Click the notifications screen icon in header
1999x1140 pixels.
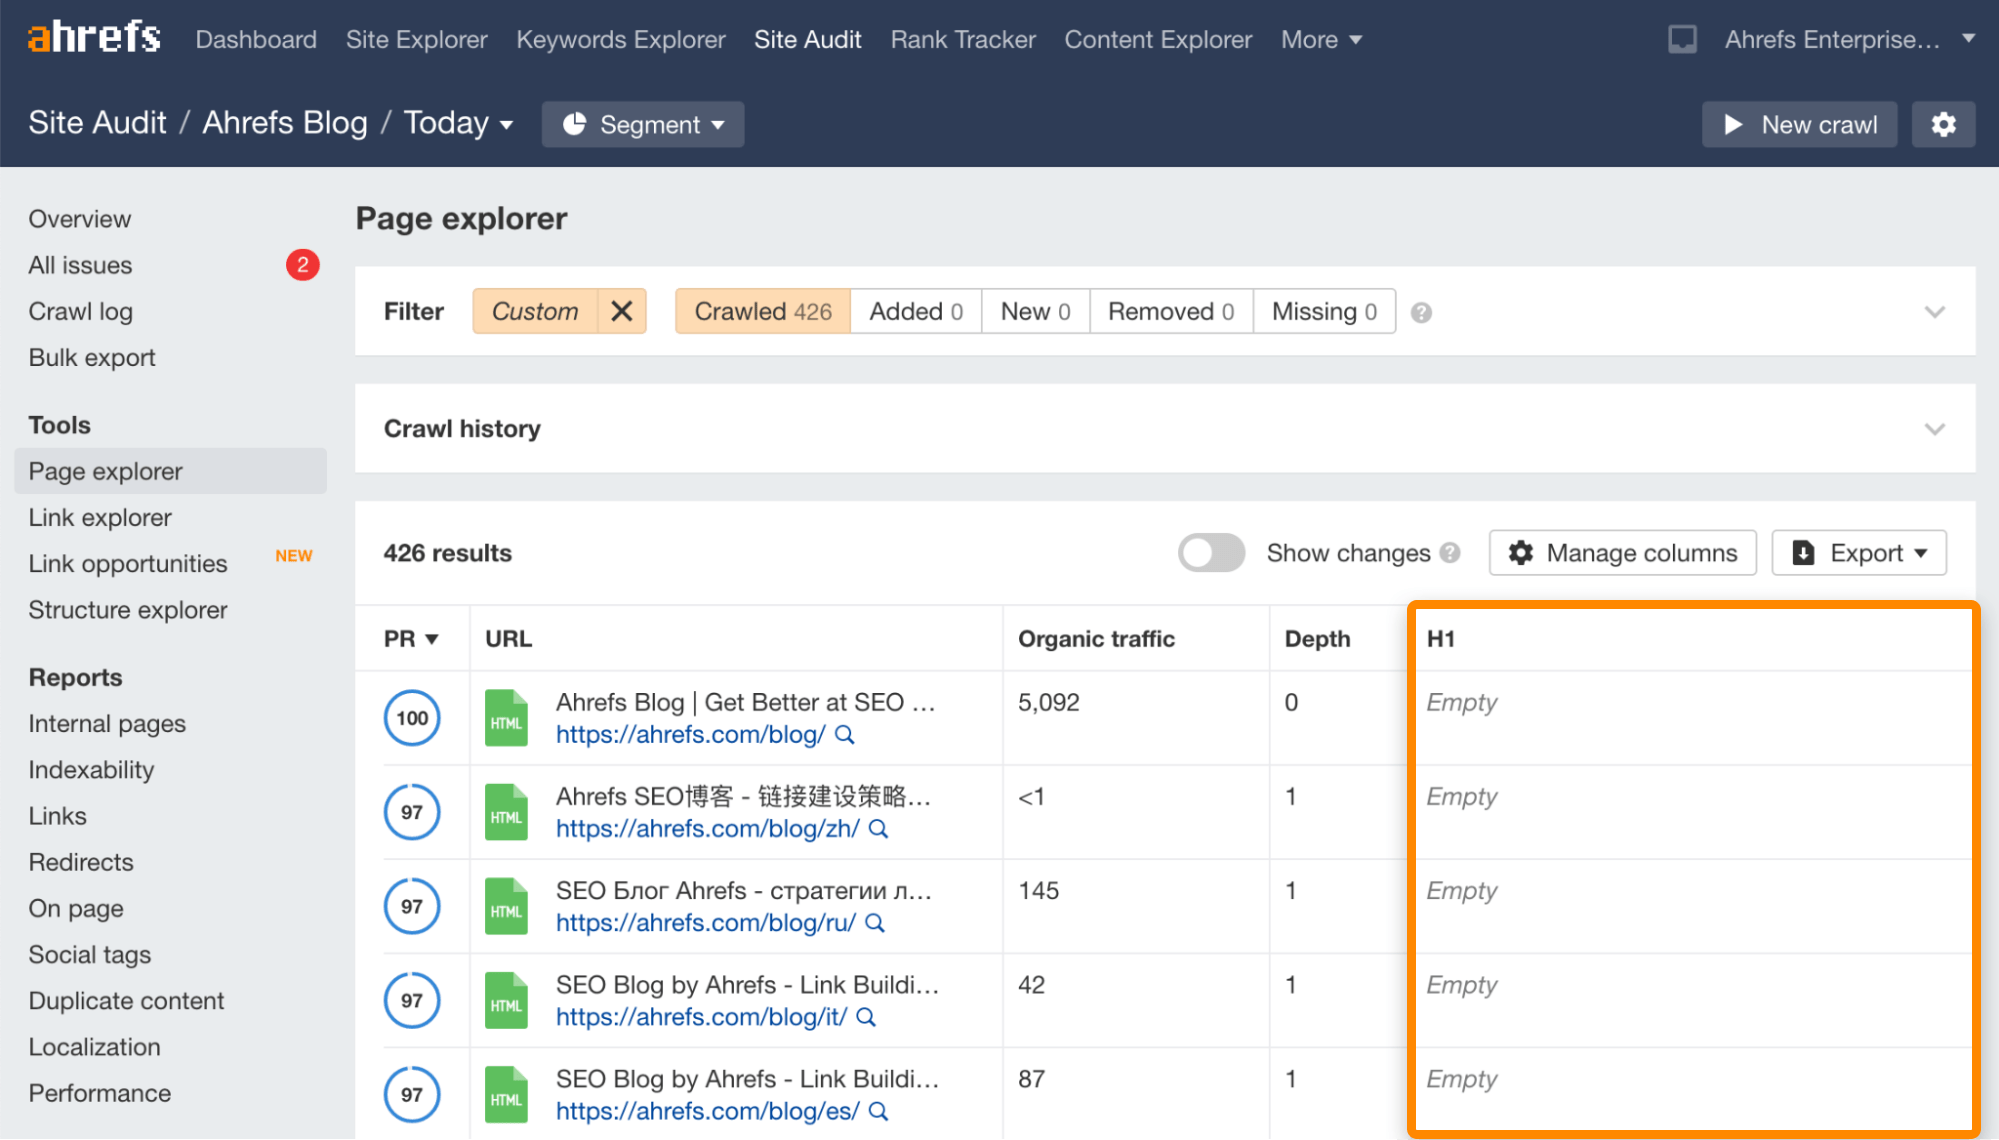click(1682, 40)
